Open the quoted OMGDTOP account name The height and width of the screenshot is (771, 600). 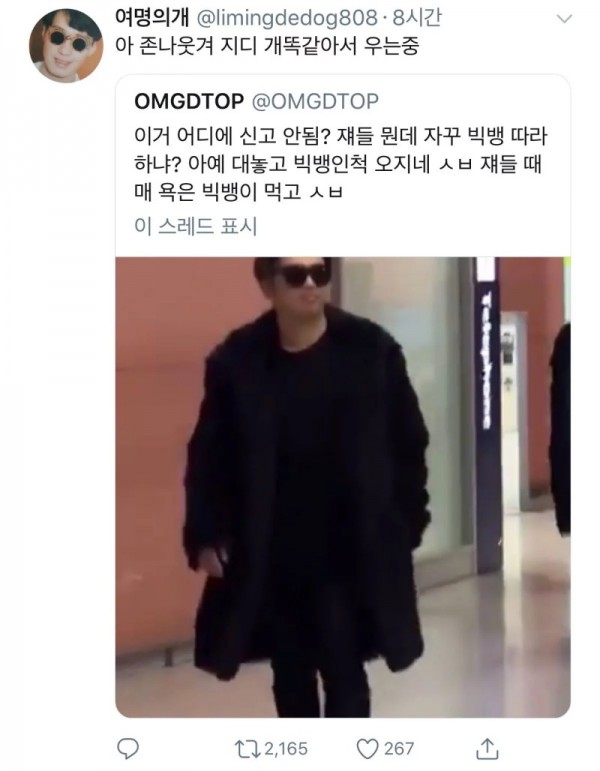click(189, 101)
